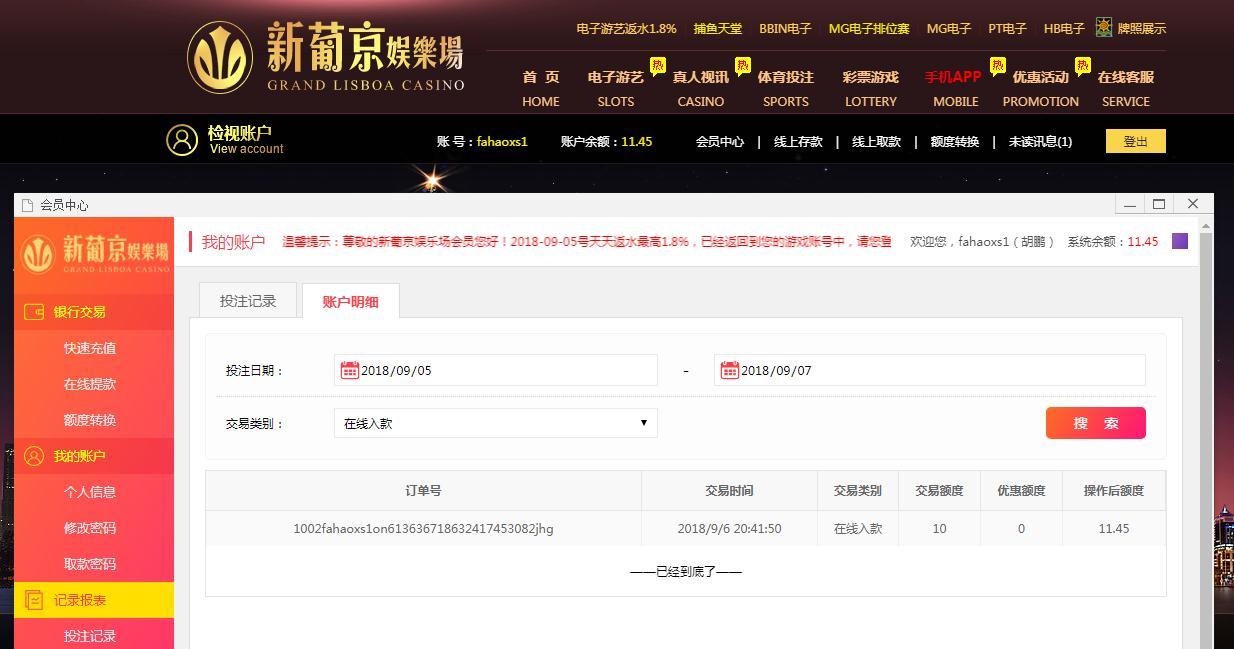Click 电子游艺返水1.8% top link
This screenshot has height=649, width=1234.
point(626,28)
